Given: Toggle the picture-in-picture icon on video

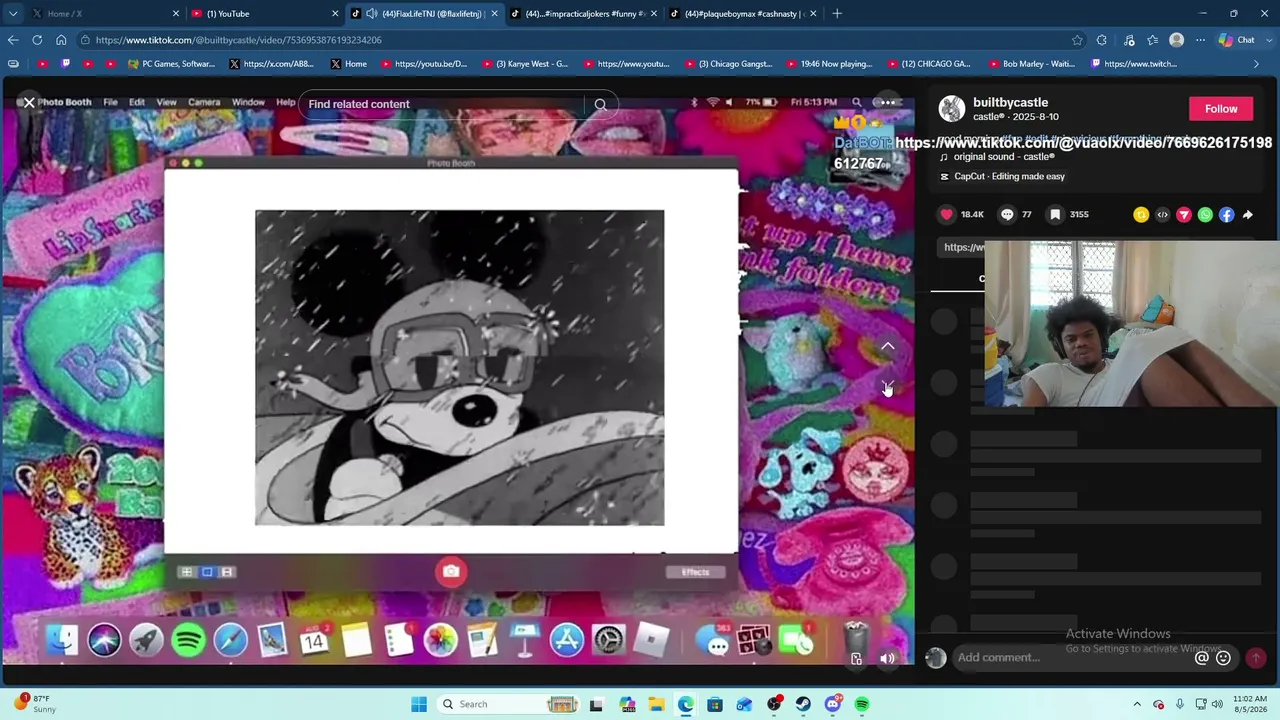Looking at the screenshot, I should [x=856, y=658].
